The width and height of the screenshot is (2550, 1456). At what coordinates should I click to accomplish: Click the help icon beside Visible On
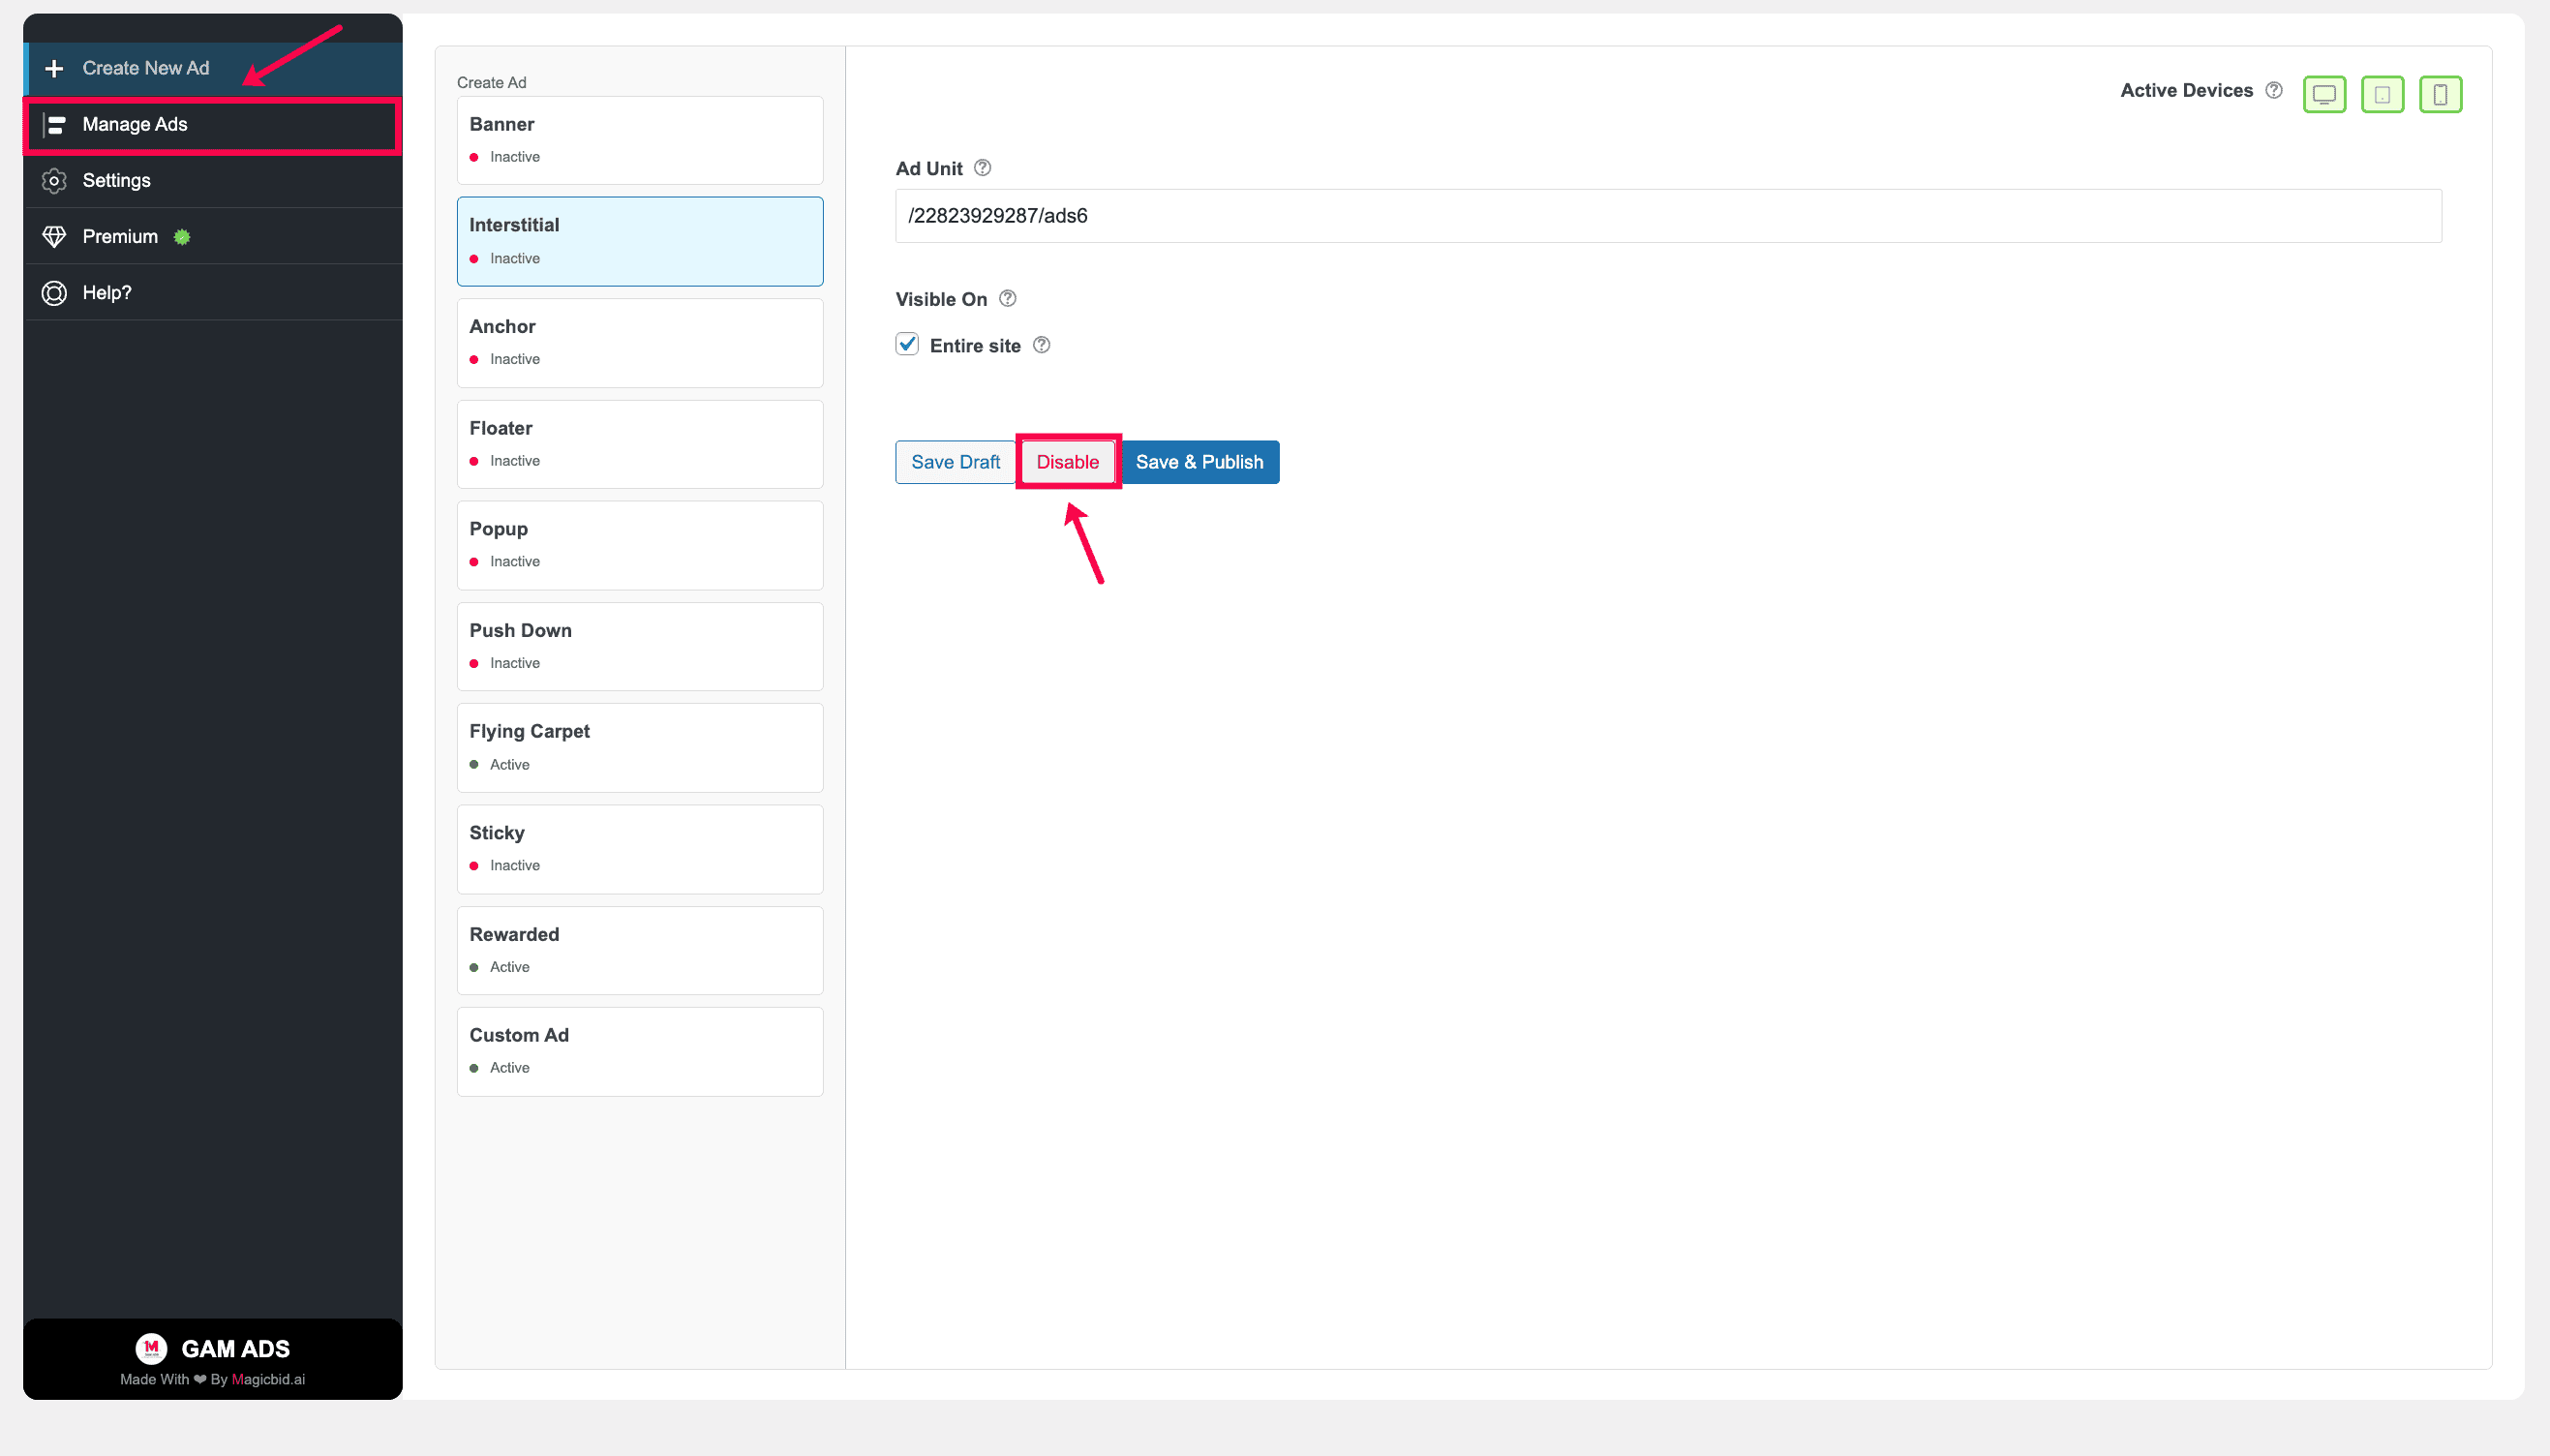(x=1007, y=298)
